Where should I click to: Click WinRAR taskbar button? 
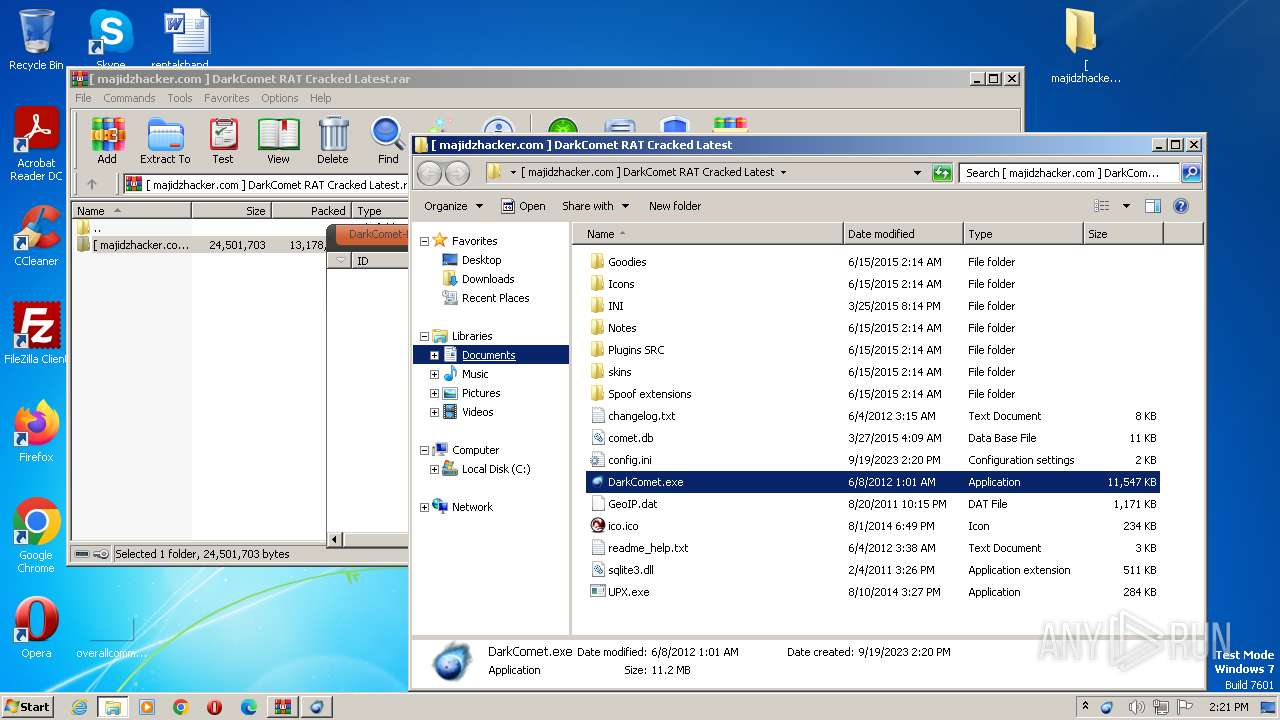pyautogui.click(x=282, y=707)
